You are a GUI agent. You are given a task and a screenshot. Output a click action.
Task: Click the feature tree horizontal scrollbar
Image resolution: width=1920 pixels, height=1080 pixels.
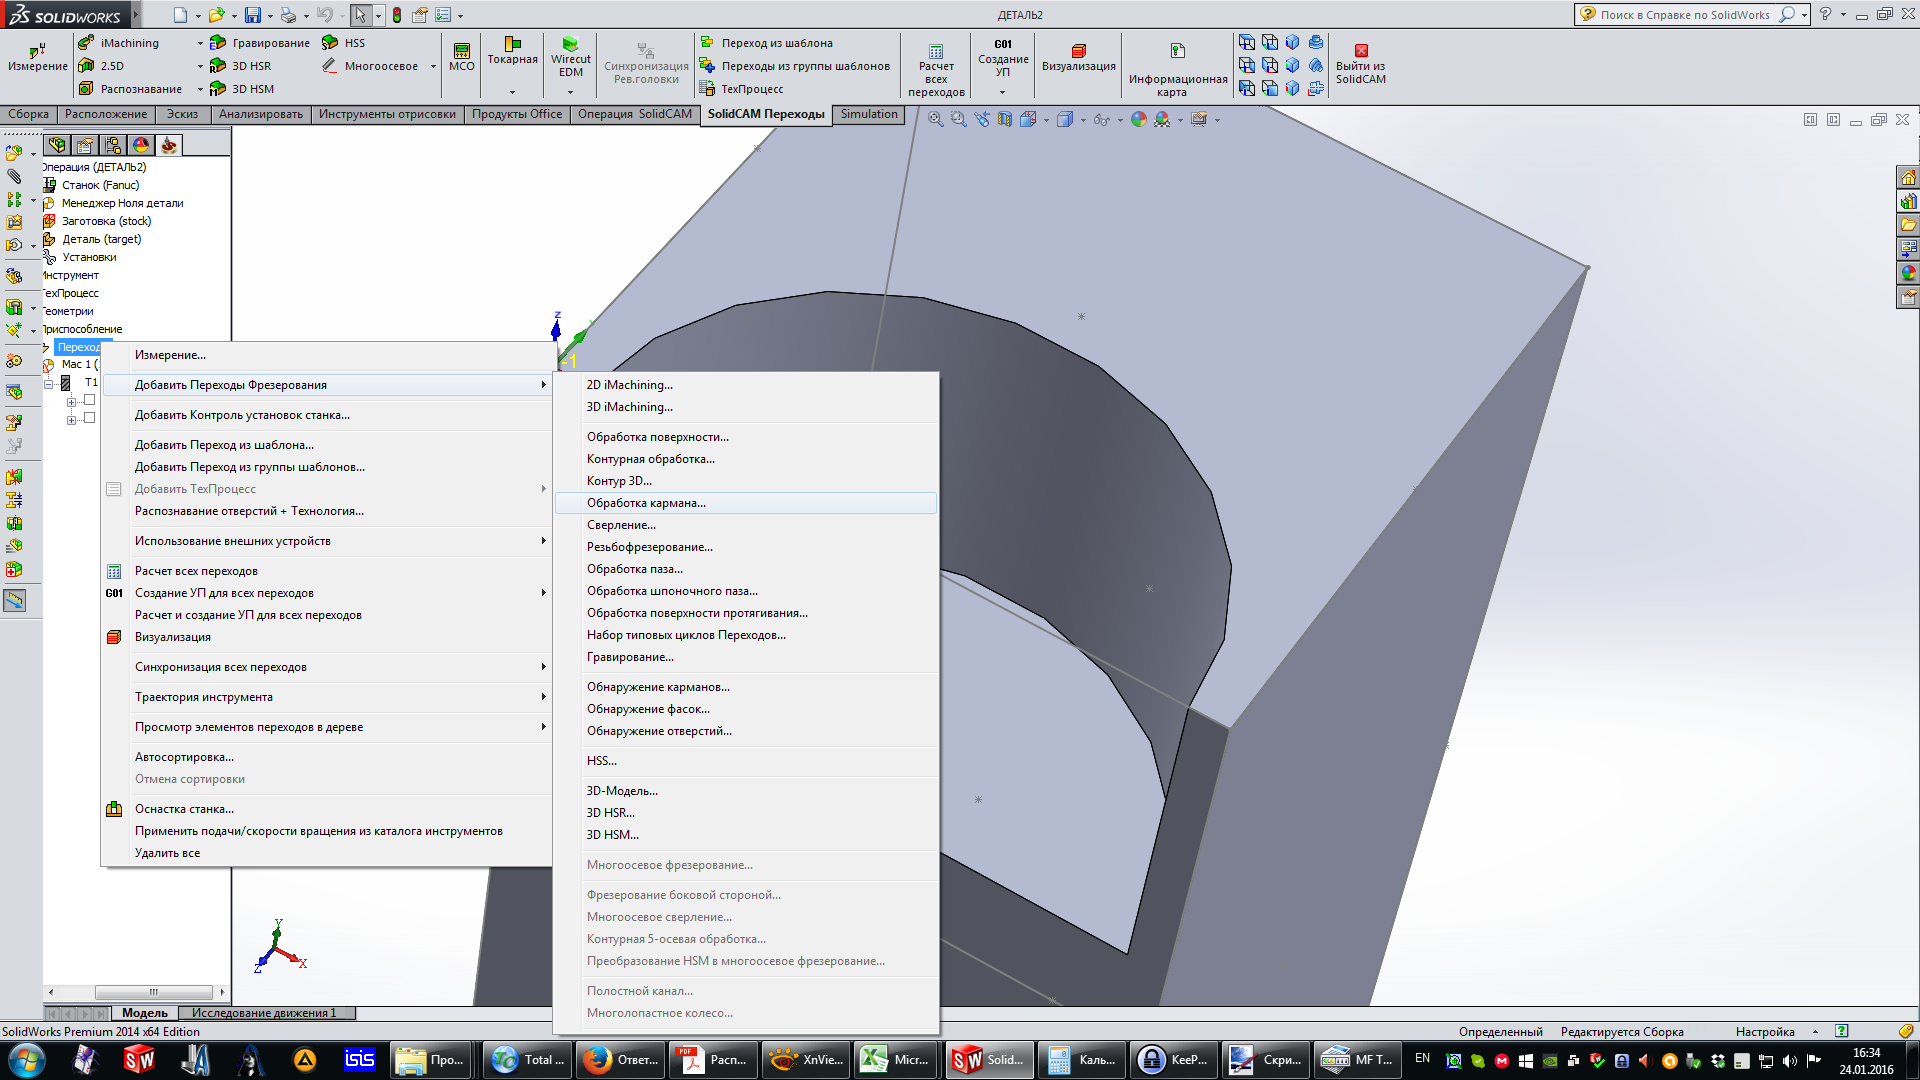point(153,992)
